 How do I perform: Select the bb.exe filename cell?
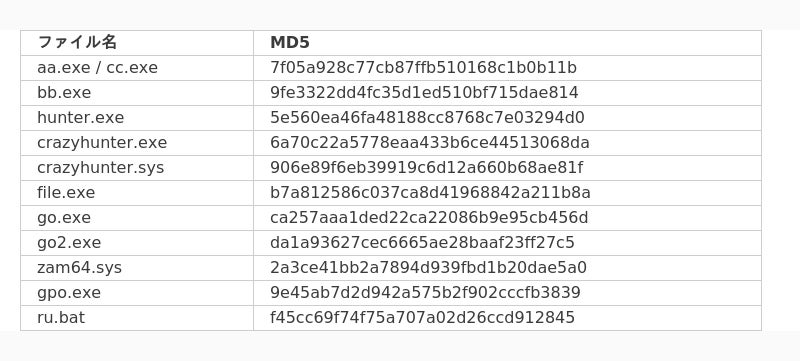137,93
